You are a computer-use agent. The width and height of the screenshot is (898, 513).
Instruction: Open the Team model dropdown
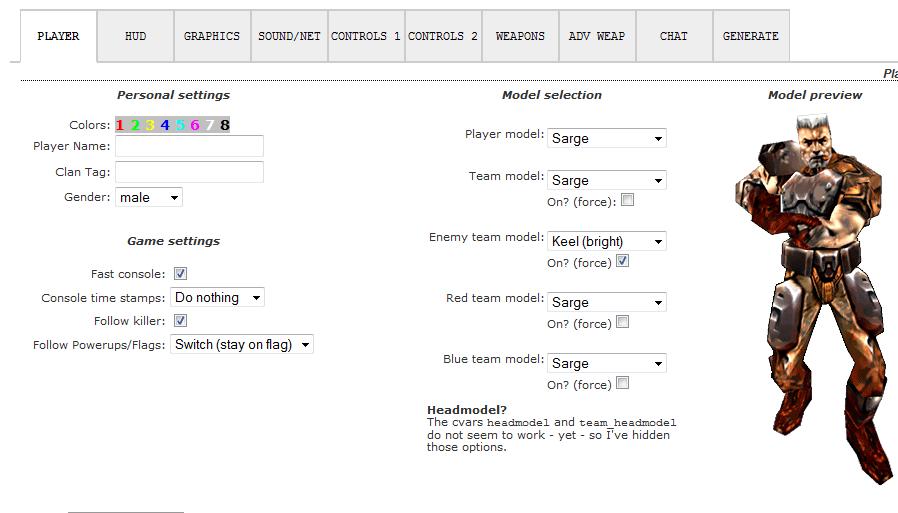coord(606,180)
